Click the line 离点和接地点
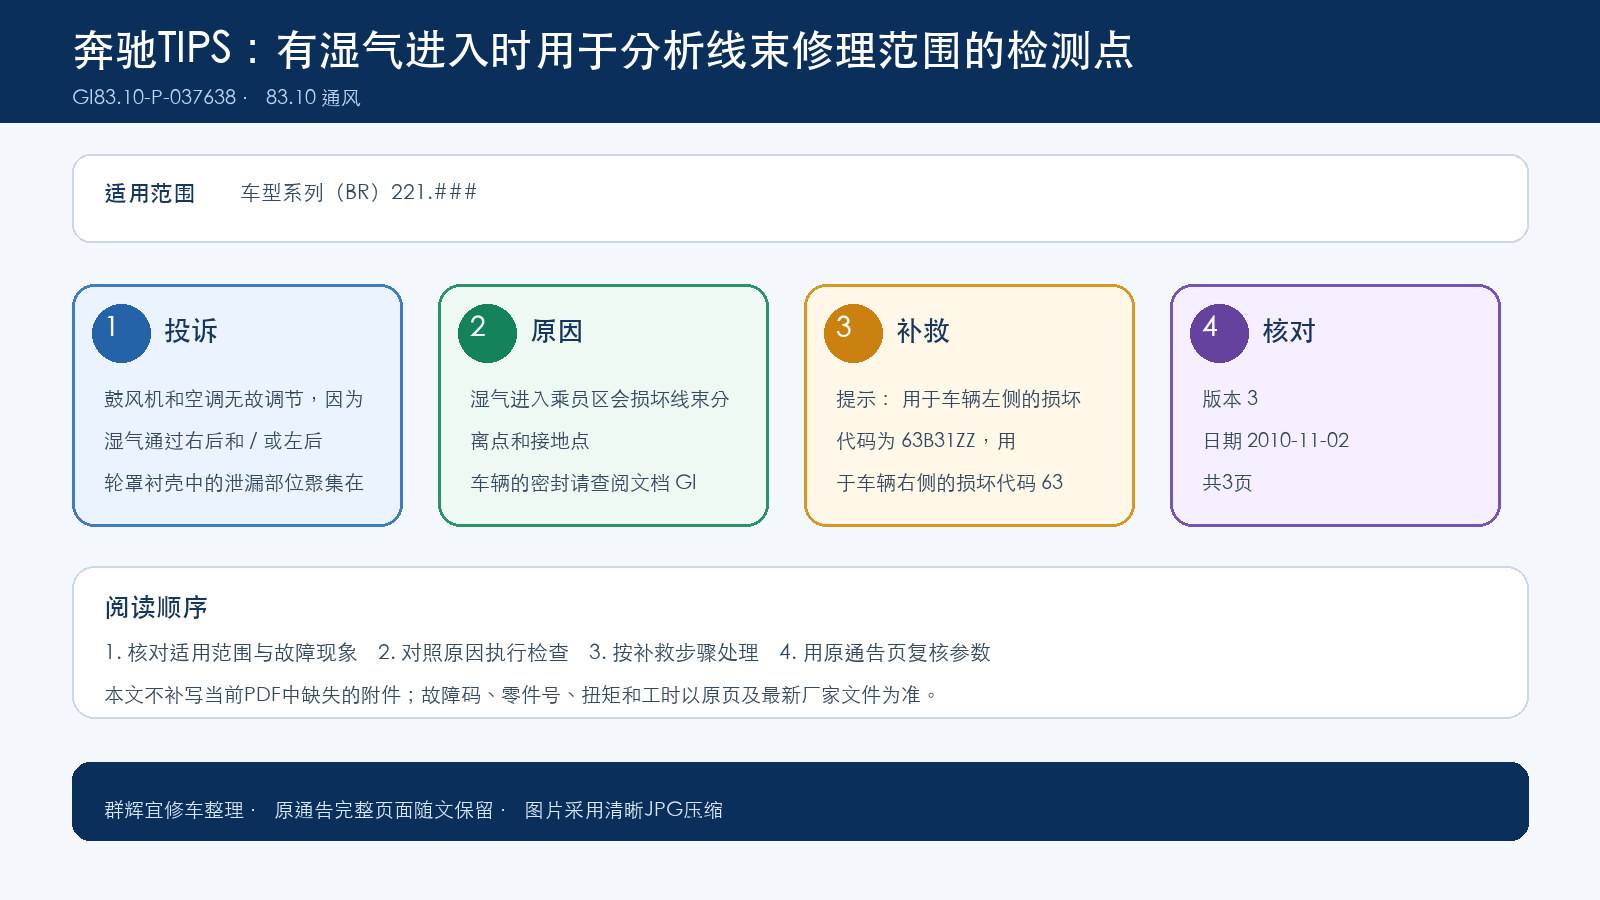Image resolution: width=1600 pixels, height=900 pixels. pyautogui.click(x=530, y=441)
